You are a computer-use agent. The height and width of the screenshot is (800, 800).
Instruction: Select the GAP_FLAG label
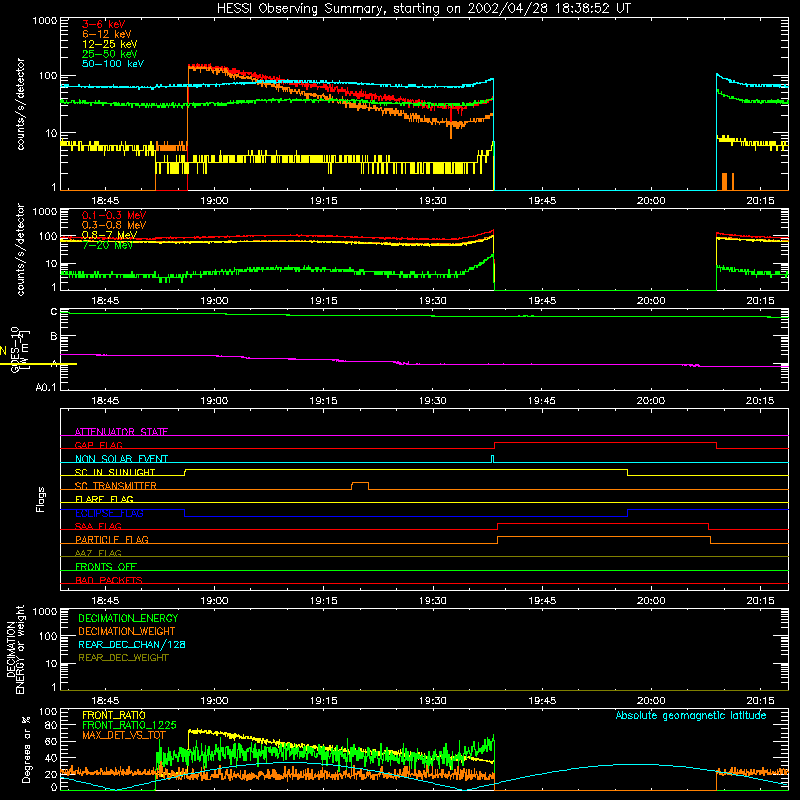(x=98, y=445)
